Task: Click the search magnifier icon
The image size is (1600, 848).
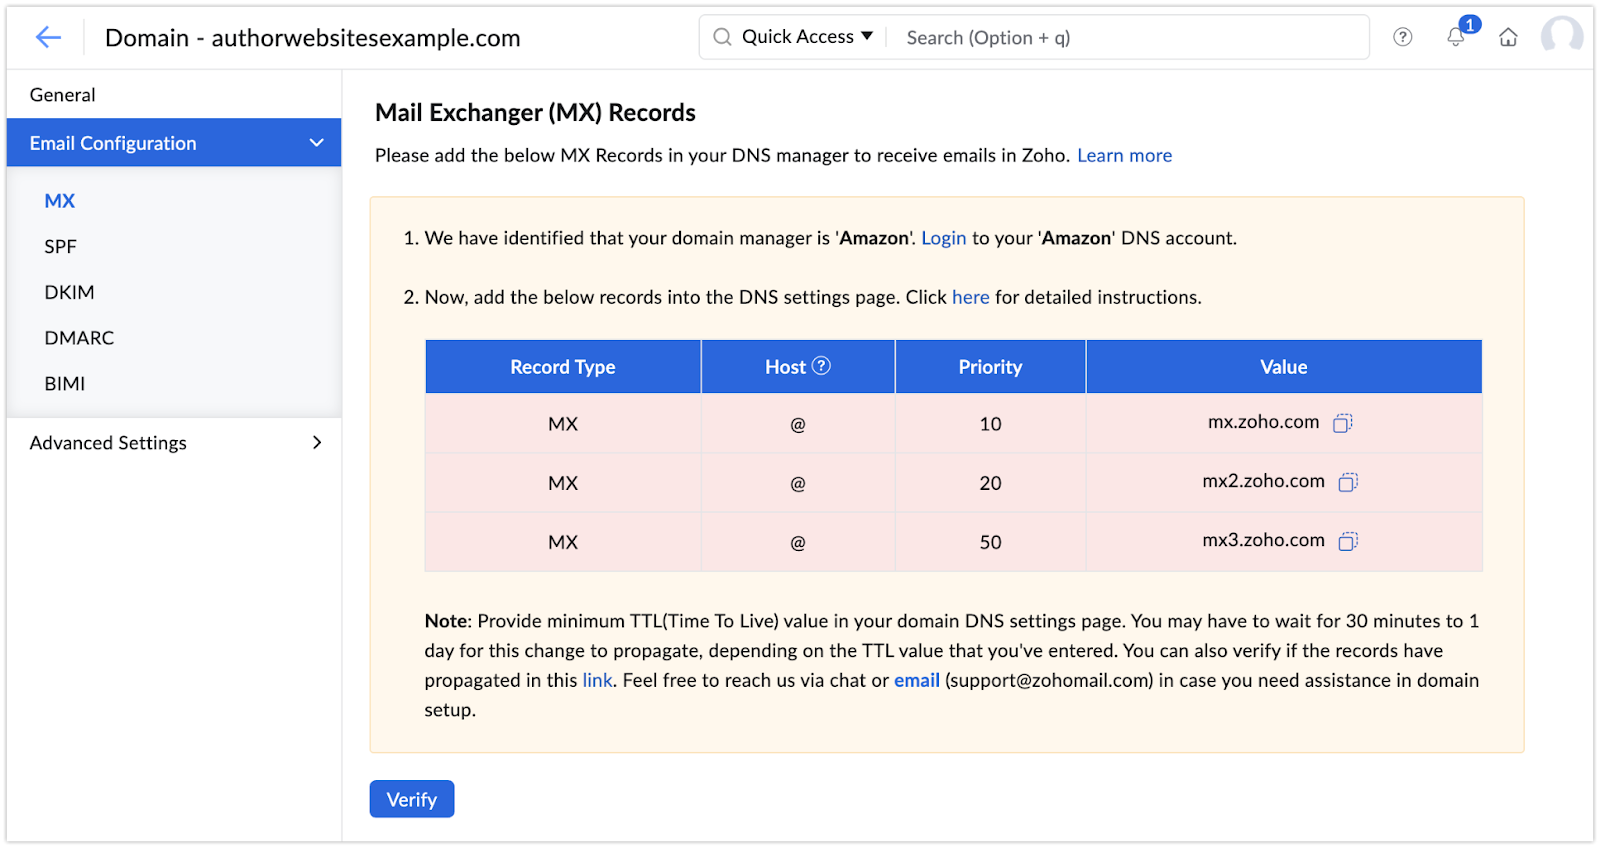Action: 722,37
